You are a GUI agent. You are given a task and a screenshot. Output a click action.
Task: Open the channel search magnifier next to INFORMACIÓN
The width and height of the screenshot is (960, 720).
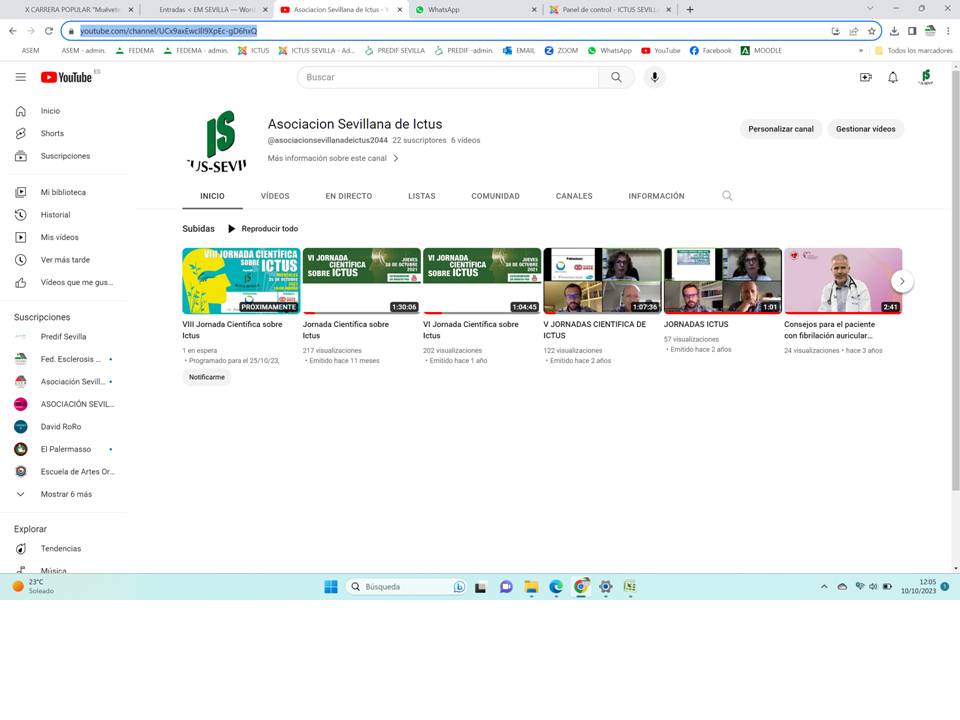click(727, 196)
